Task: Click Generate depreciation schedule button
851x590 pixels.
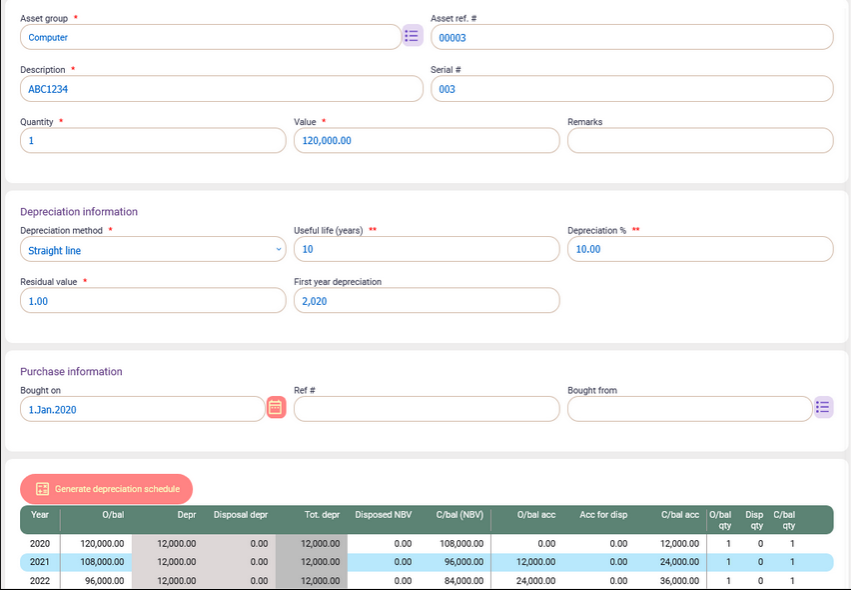Action: (x=107, y=489)
